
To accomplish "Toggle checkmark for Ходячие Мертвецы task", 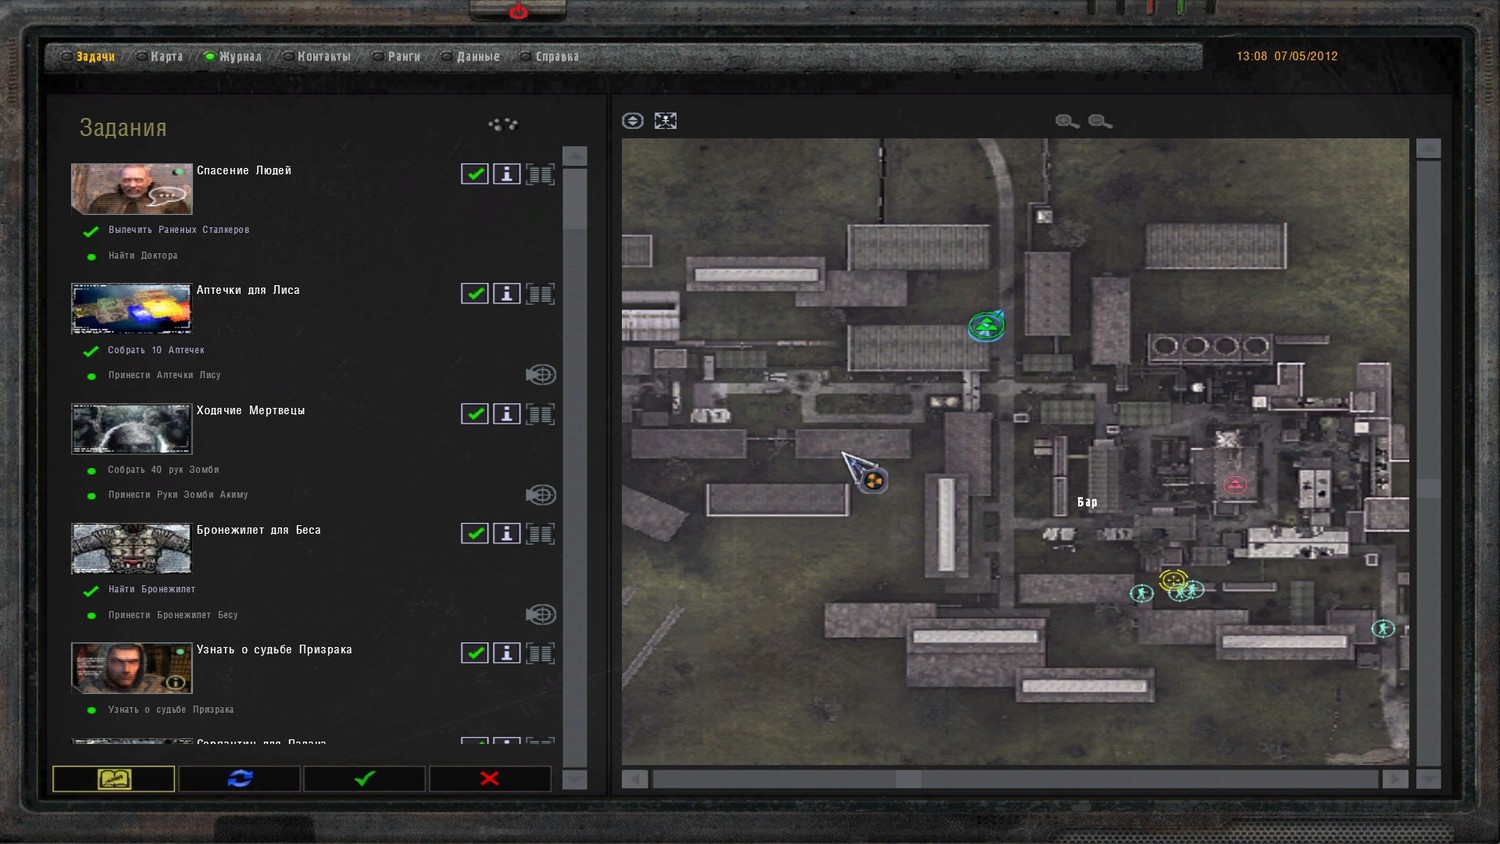I will click(475, 414).
